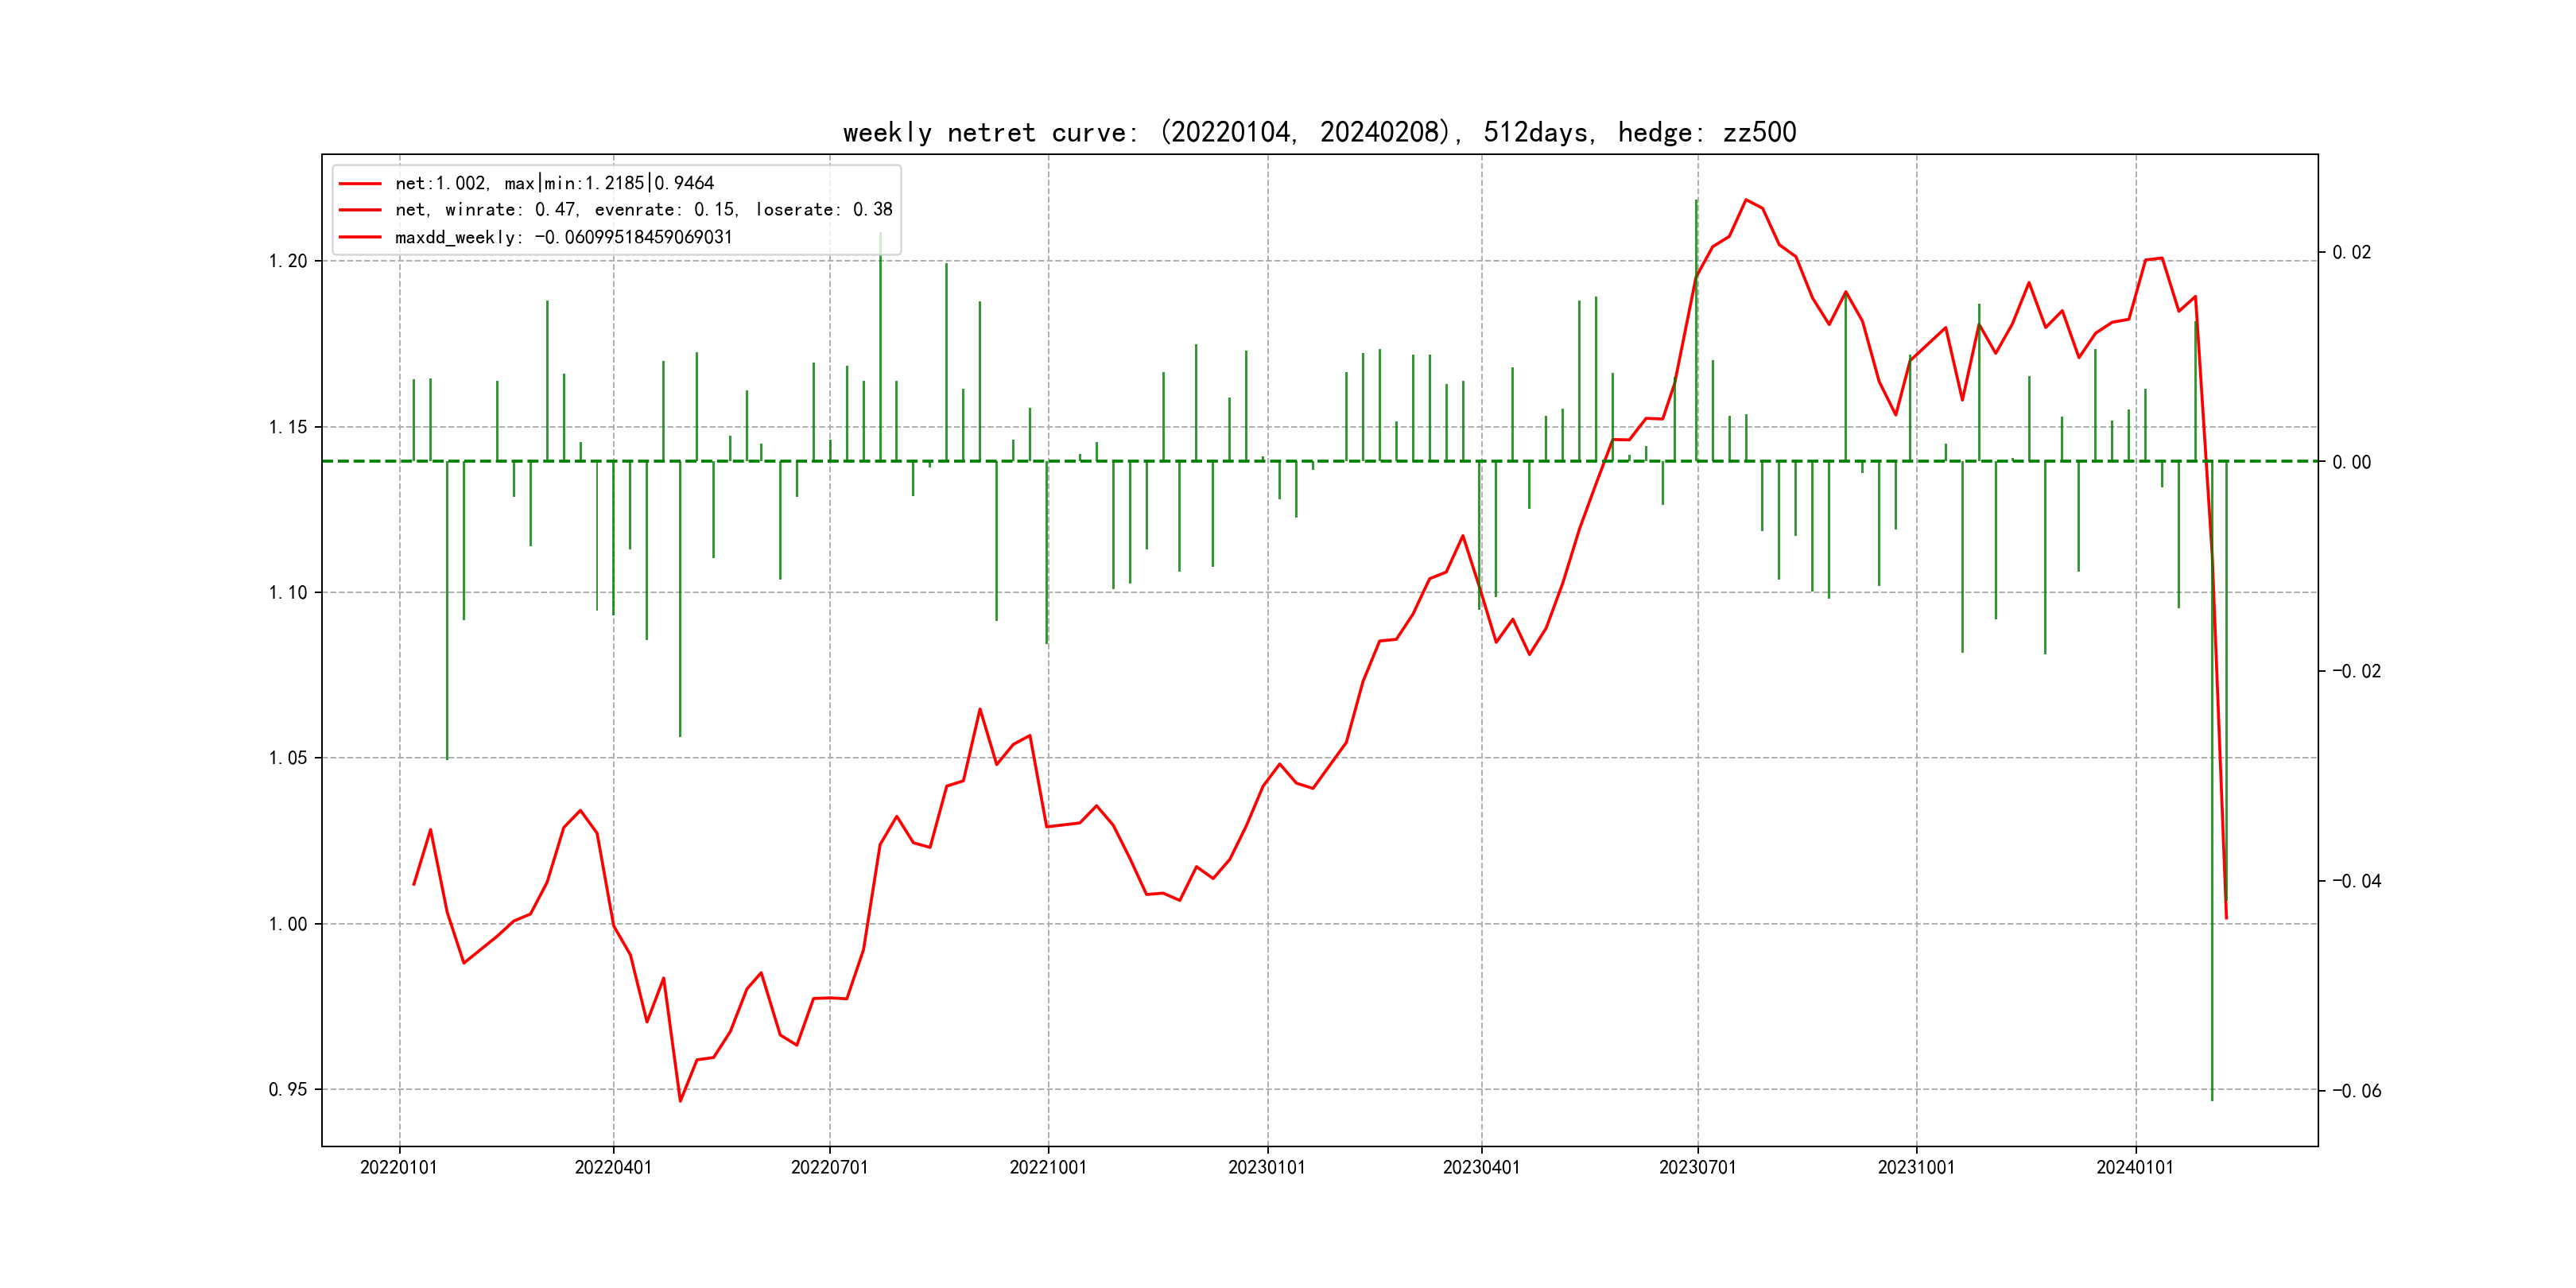Click red line swatch beside maxdd_weekly
2576x1288 pixels.
[360, 237]
